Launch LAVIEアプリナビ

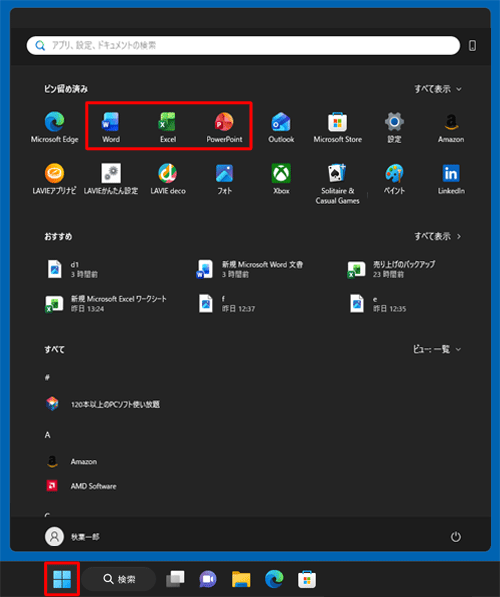54,179
